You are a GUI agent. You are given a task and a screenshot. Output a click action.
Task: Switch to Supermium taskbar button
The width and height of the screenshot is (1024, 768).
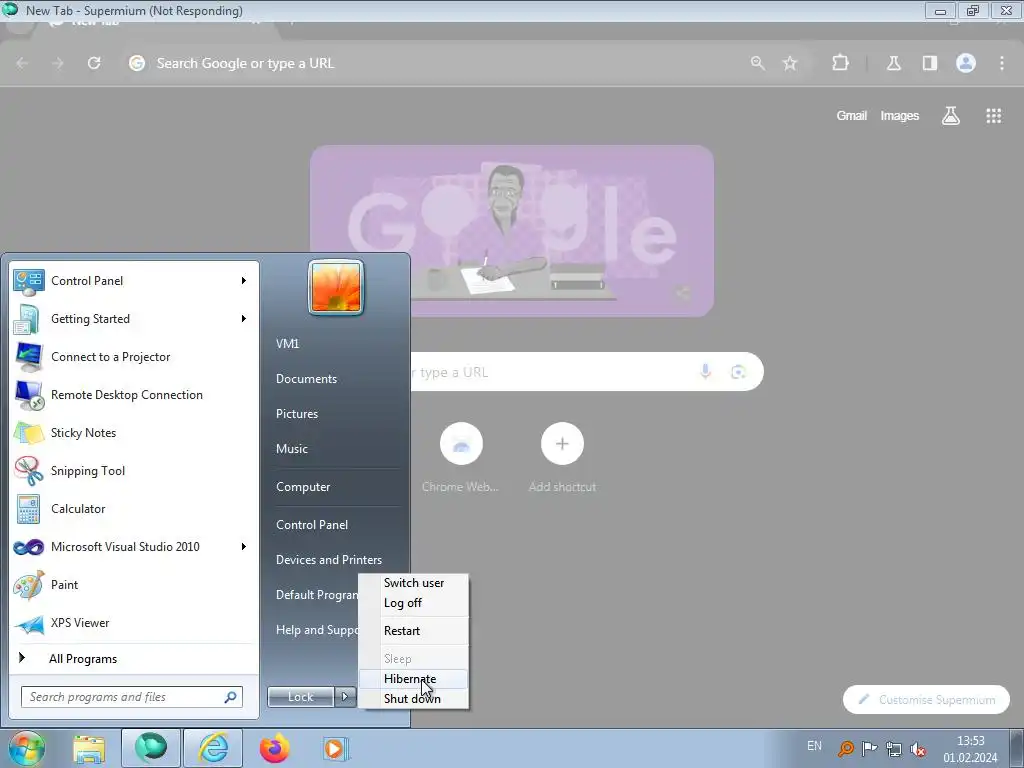[x=151, y=748]
